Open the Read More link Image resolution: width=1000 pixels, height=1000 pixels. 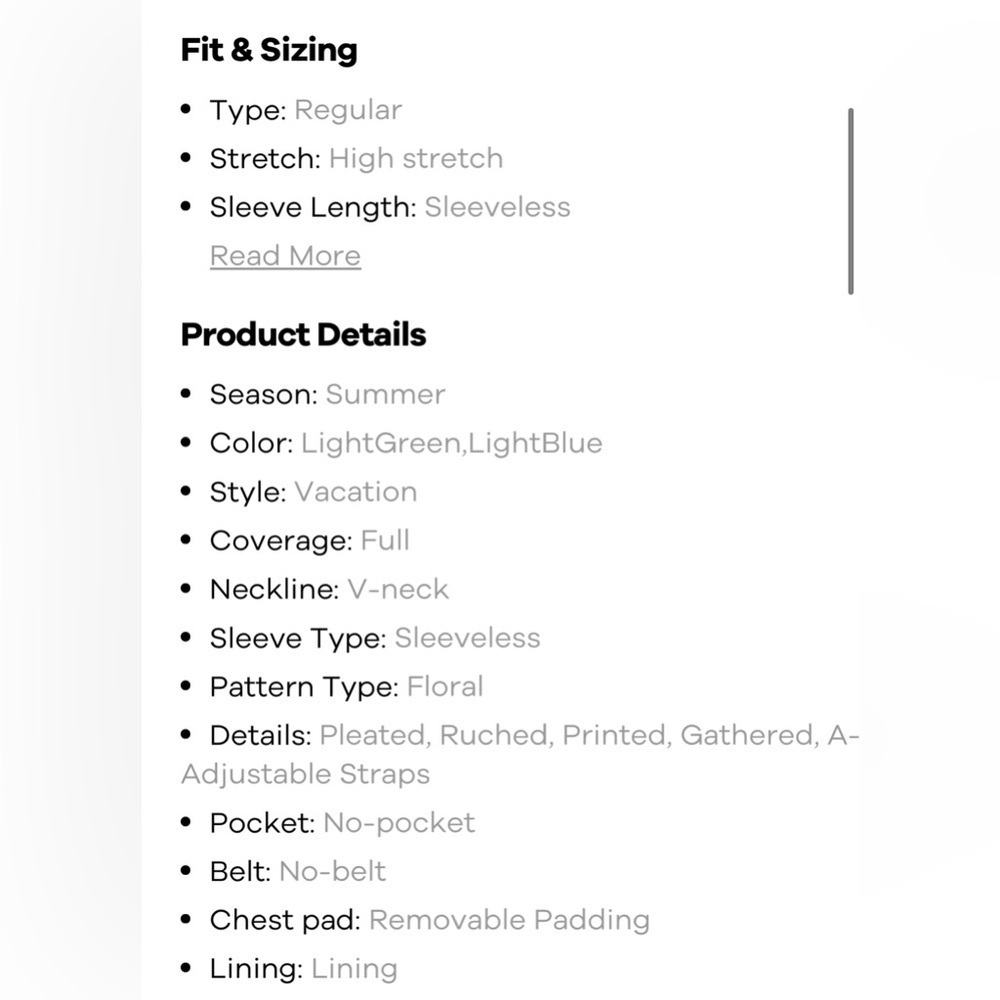click(285, 256)
